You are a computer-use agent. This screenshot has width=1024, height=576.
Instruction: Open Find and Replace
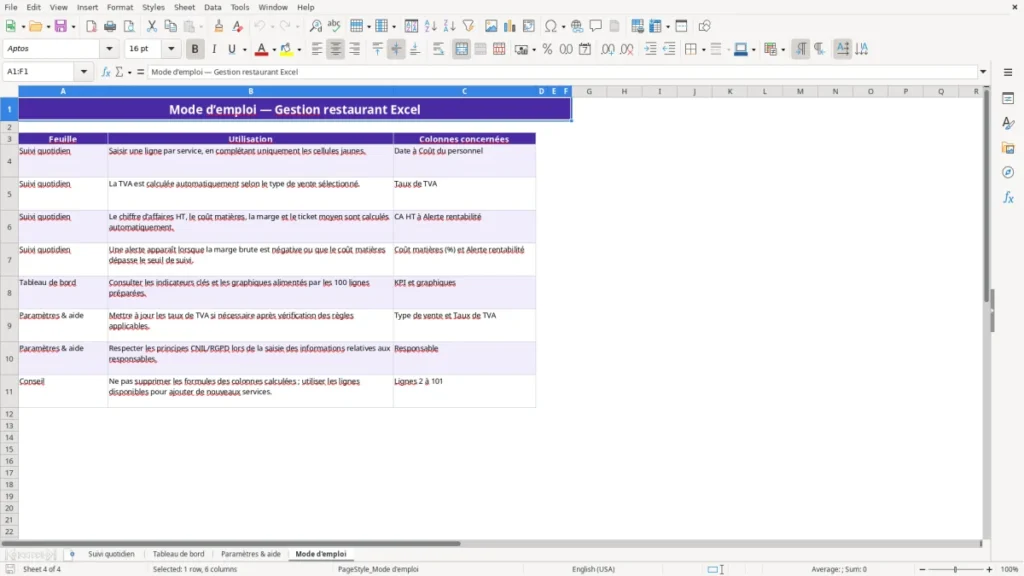click(315, 26)
